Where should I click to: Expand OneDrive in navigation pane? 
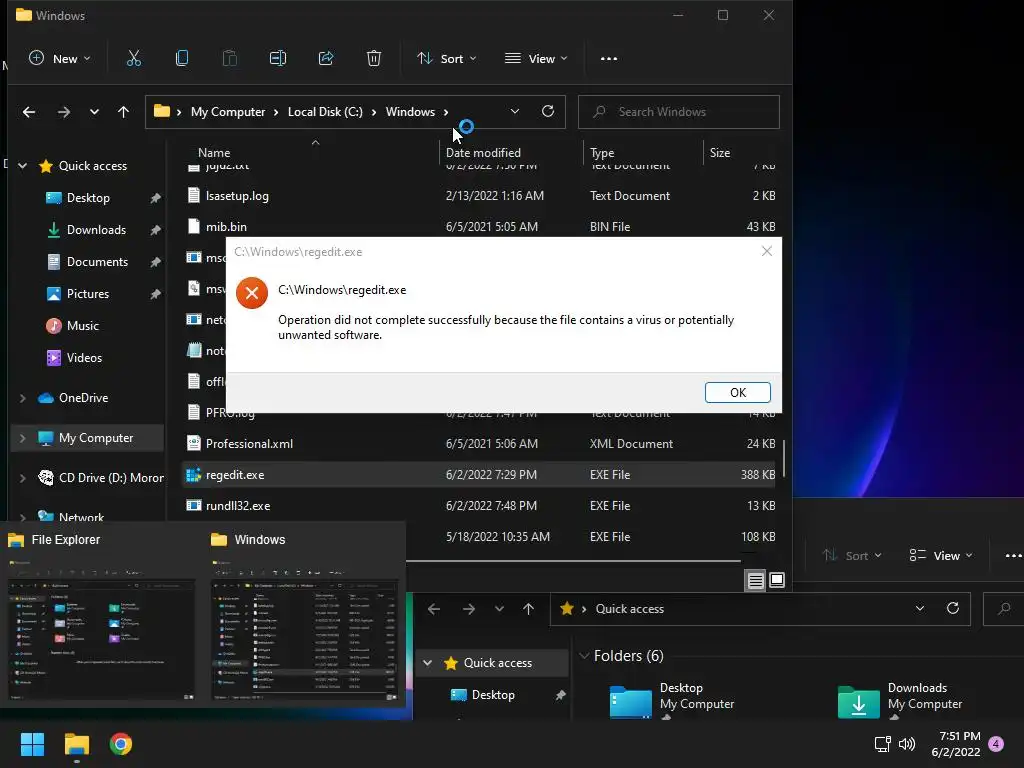(22, 398)
